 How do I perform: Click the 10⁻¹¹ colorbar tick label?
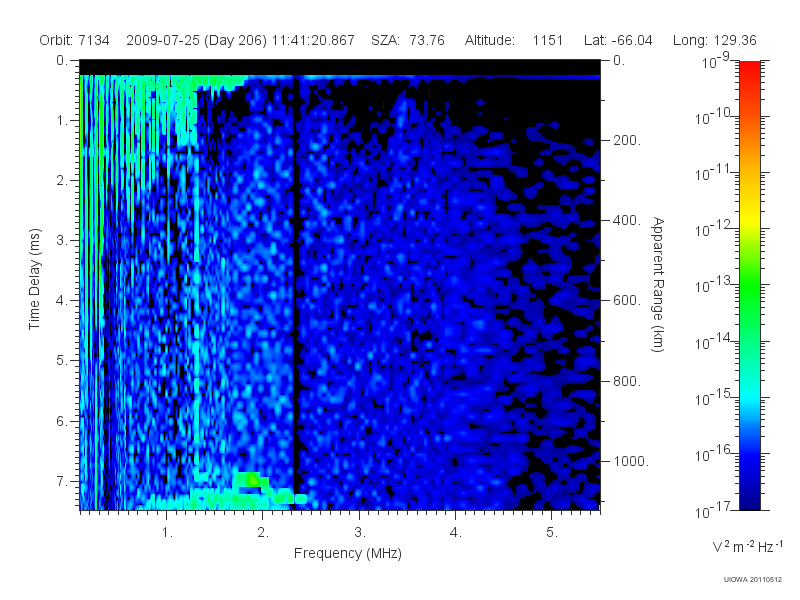[713, 172]
